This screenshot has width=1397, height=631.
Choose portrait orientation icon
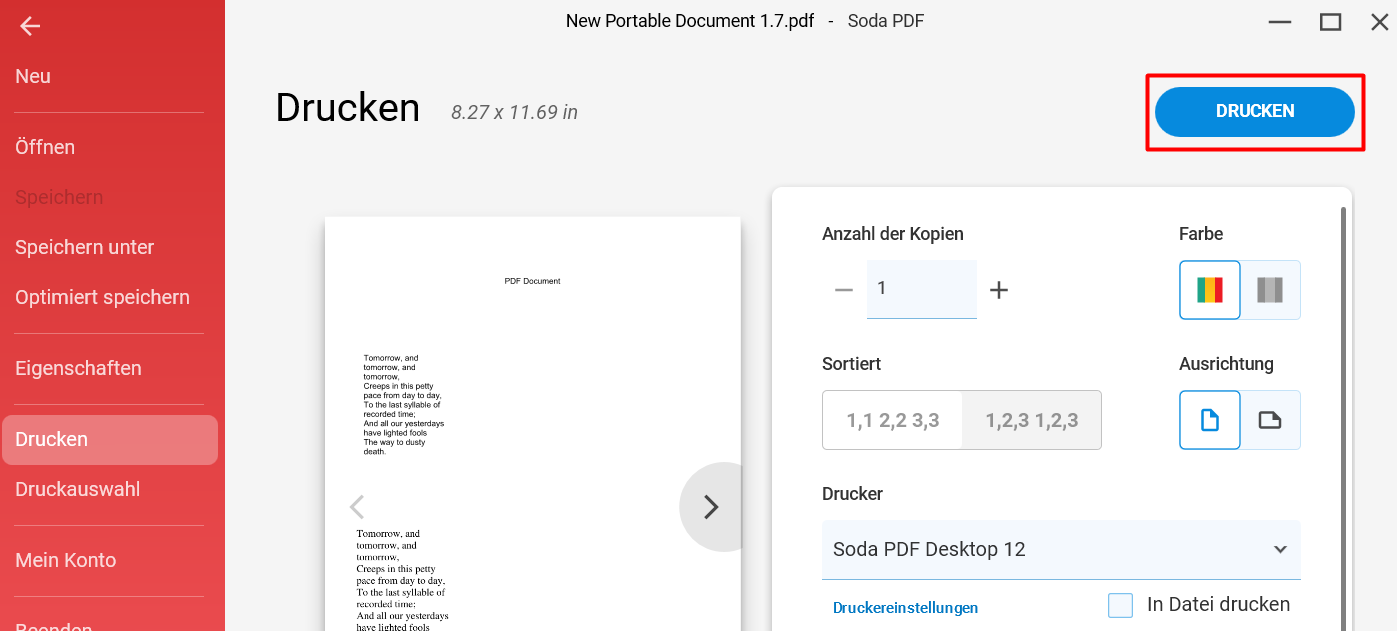[x=1210, y=420]
